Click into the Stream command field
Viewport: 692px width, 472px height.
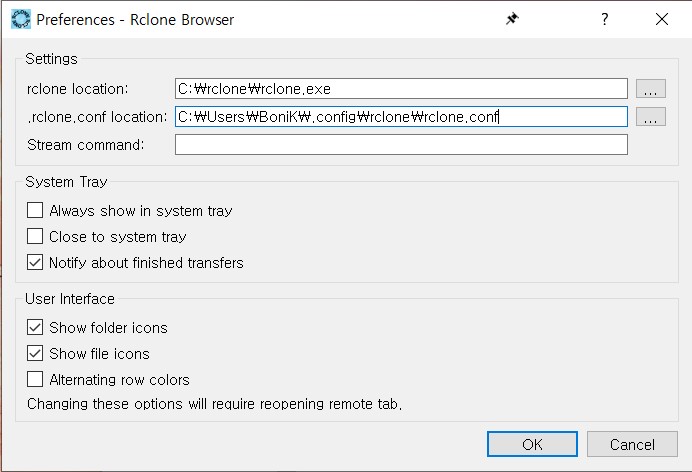point(401,145)
